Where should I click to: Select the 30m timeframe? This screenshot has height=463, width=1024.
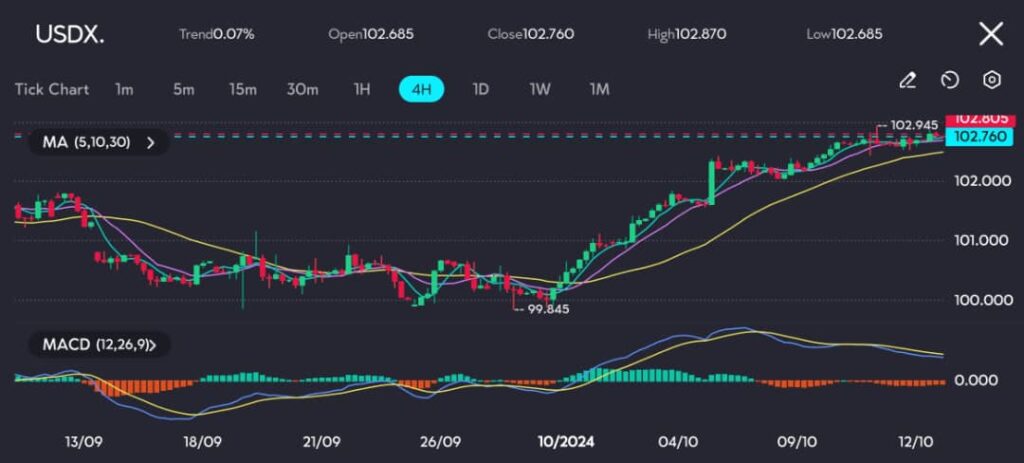pyautogui.click(x=302, y=89)
